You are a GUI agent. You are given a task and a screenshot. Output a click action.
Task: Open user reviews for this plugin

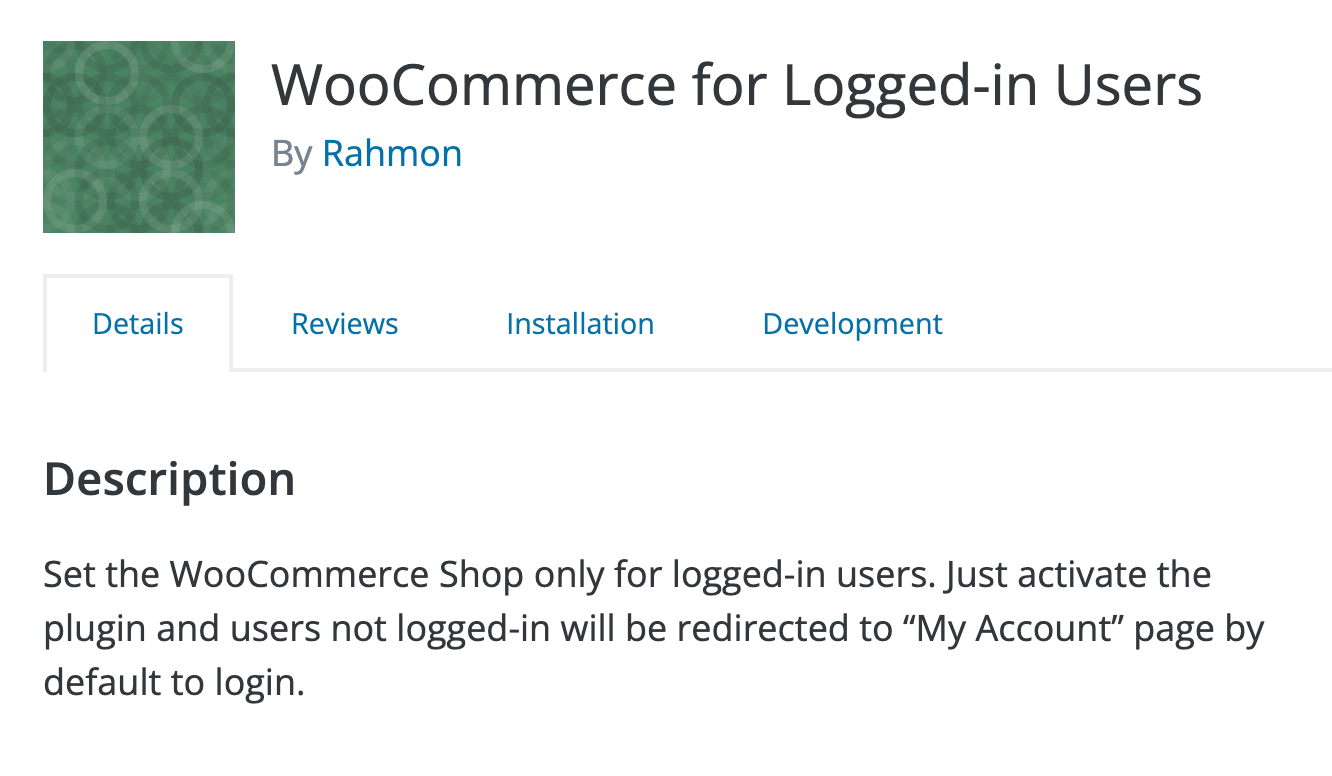coord(344,323)
